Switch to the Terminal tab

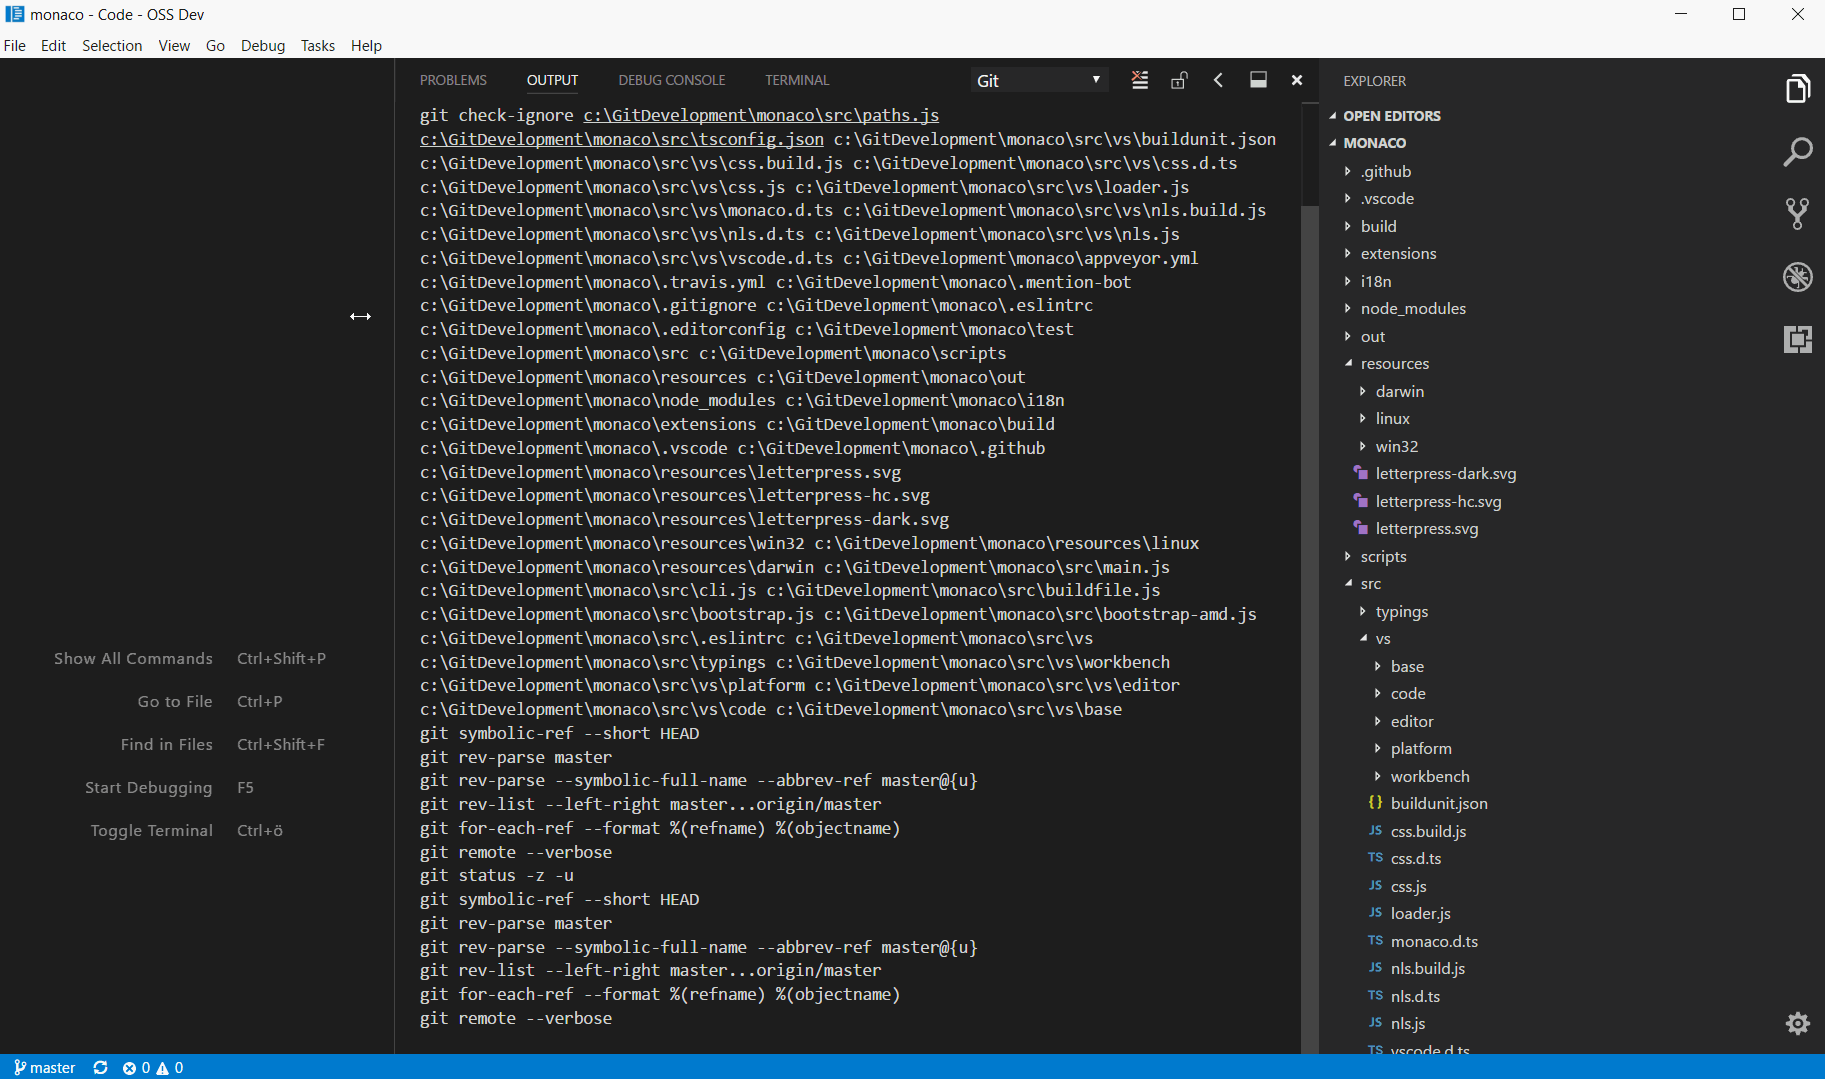pyautogui.click(x=797, y=80)
